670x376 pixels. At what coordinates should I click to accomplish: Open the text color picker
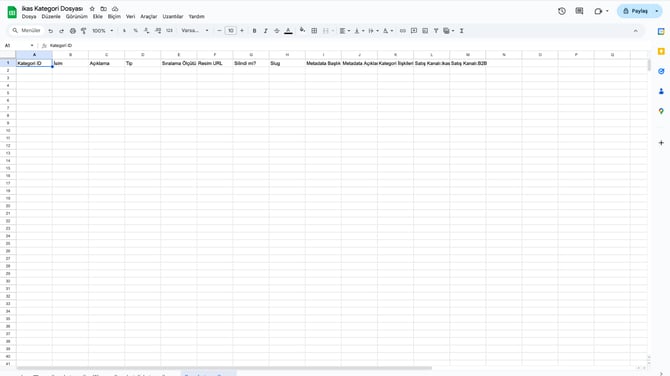pos(288,31)
